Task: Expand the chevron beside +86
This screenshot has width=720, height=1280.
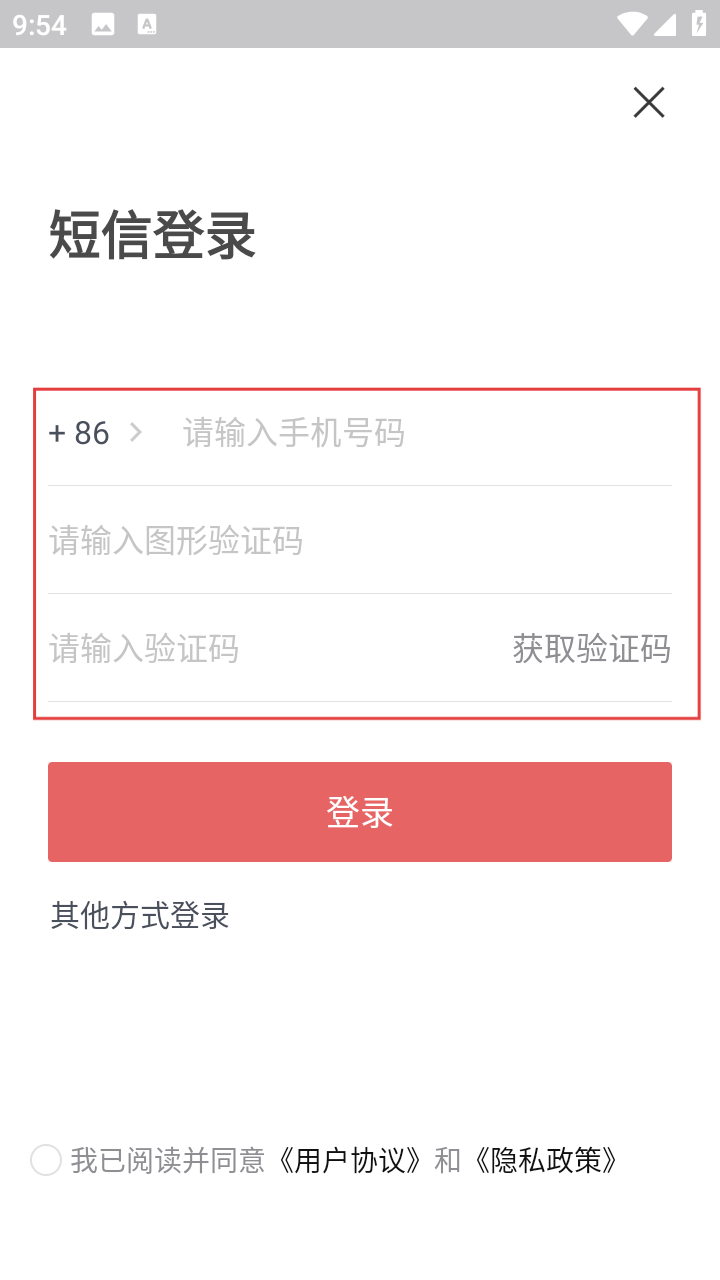Action: (x=136, y=433)
